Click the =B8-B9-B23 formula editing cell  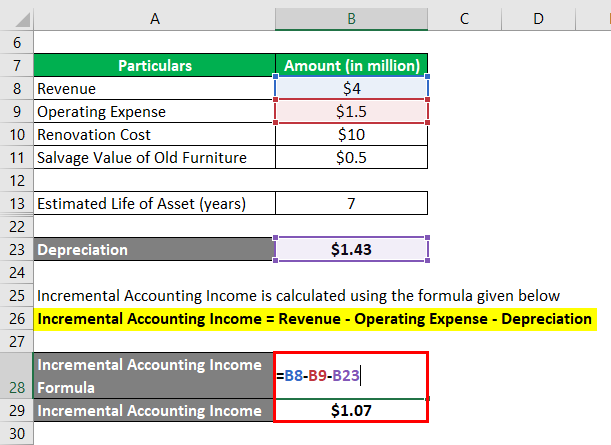click(x=351, y=376)
